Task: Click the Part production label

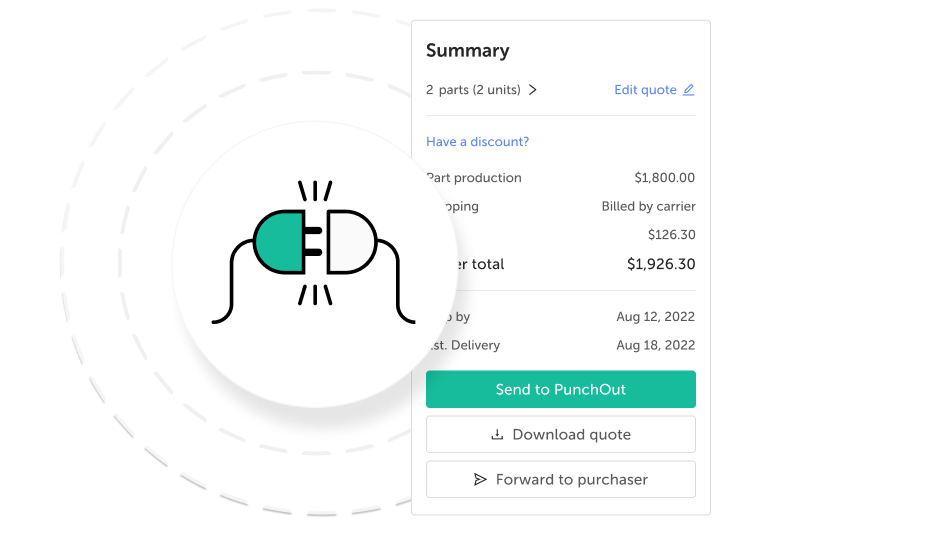Action: click(x=477, y=178)
